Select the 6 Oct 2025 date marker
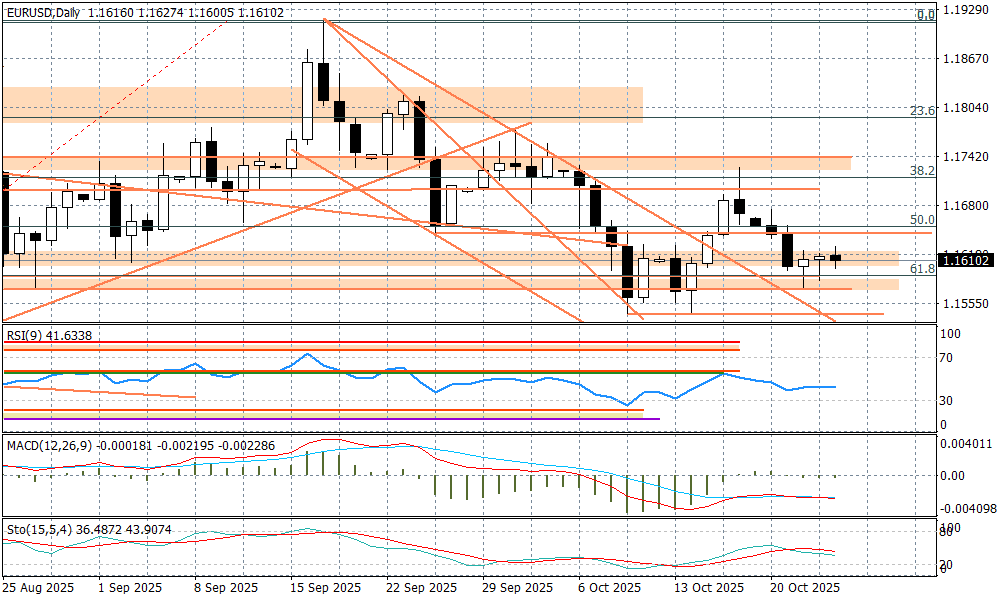The height and width of the screenshot is (600, 1000). click(612, 588)
